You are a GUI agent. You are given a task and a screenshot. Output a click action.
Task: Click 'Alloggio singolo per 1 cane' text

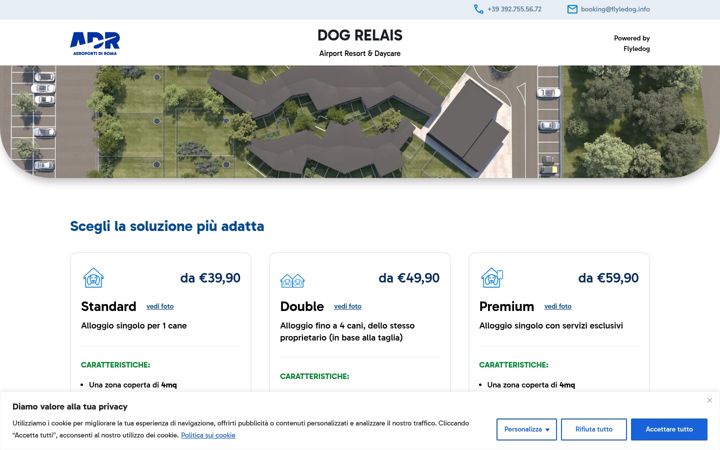[134, 326]
